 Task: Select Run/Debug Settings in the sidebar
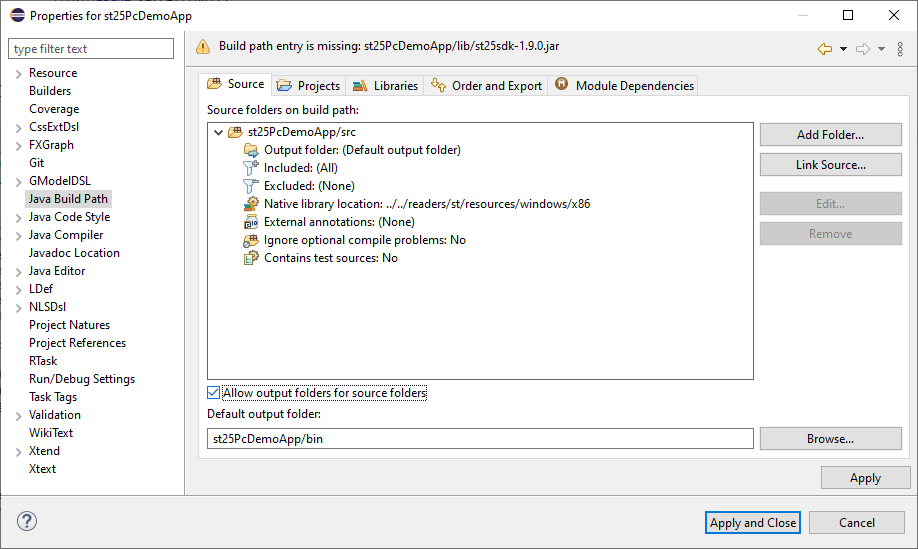tap(82, 379)
